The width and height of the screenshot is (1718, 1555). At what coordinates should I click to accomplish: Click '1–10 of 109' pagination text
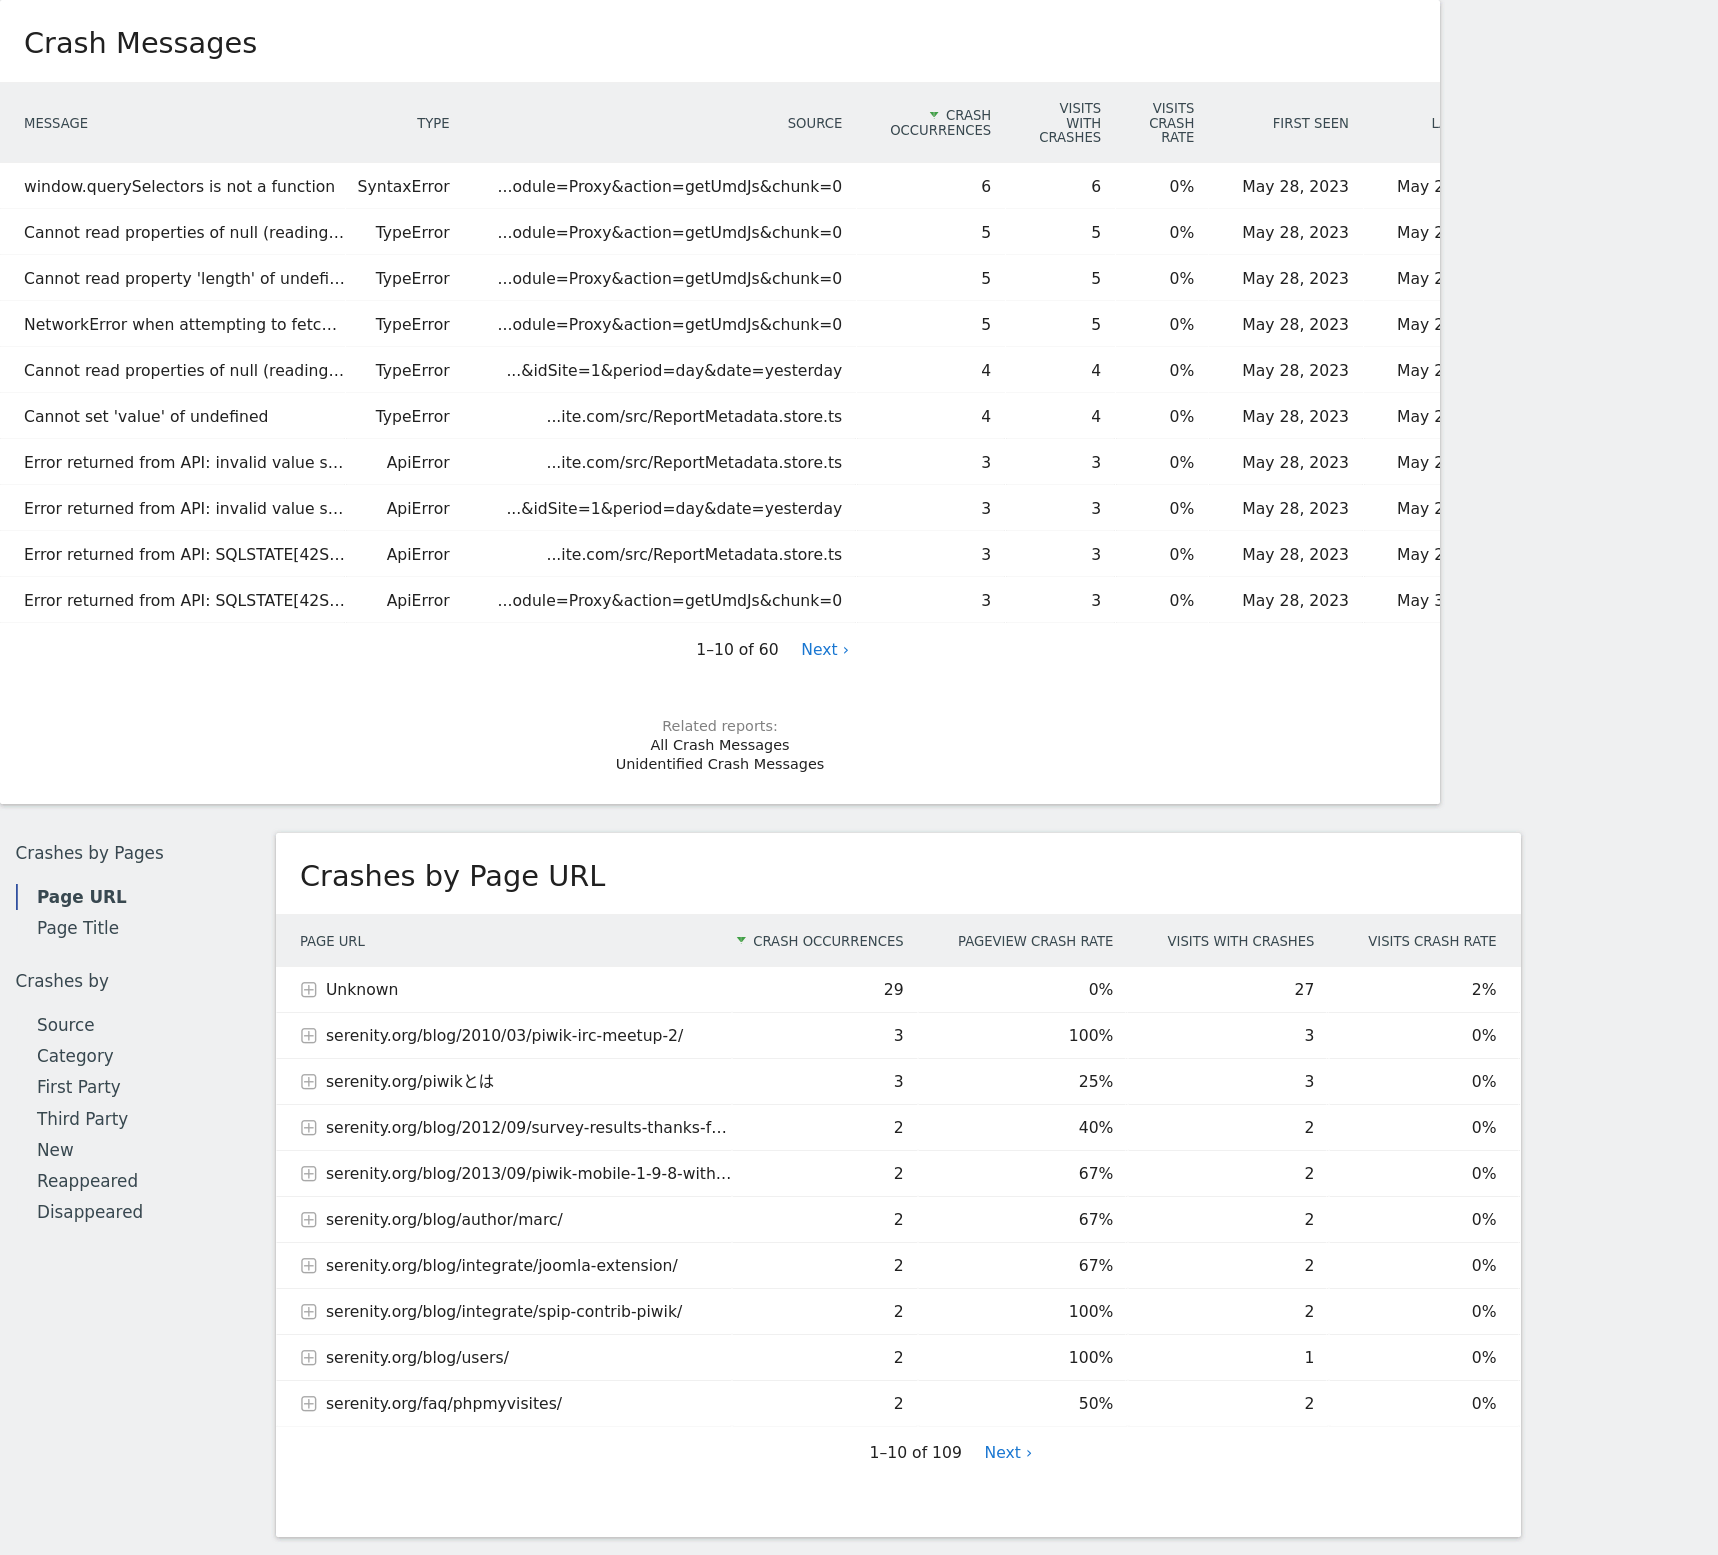(915, 1453)
